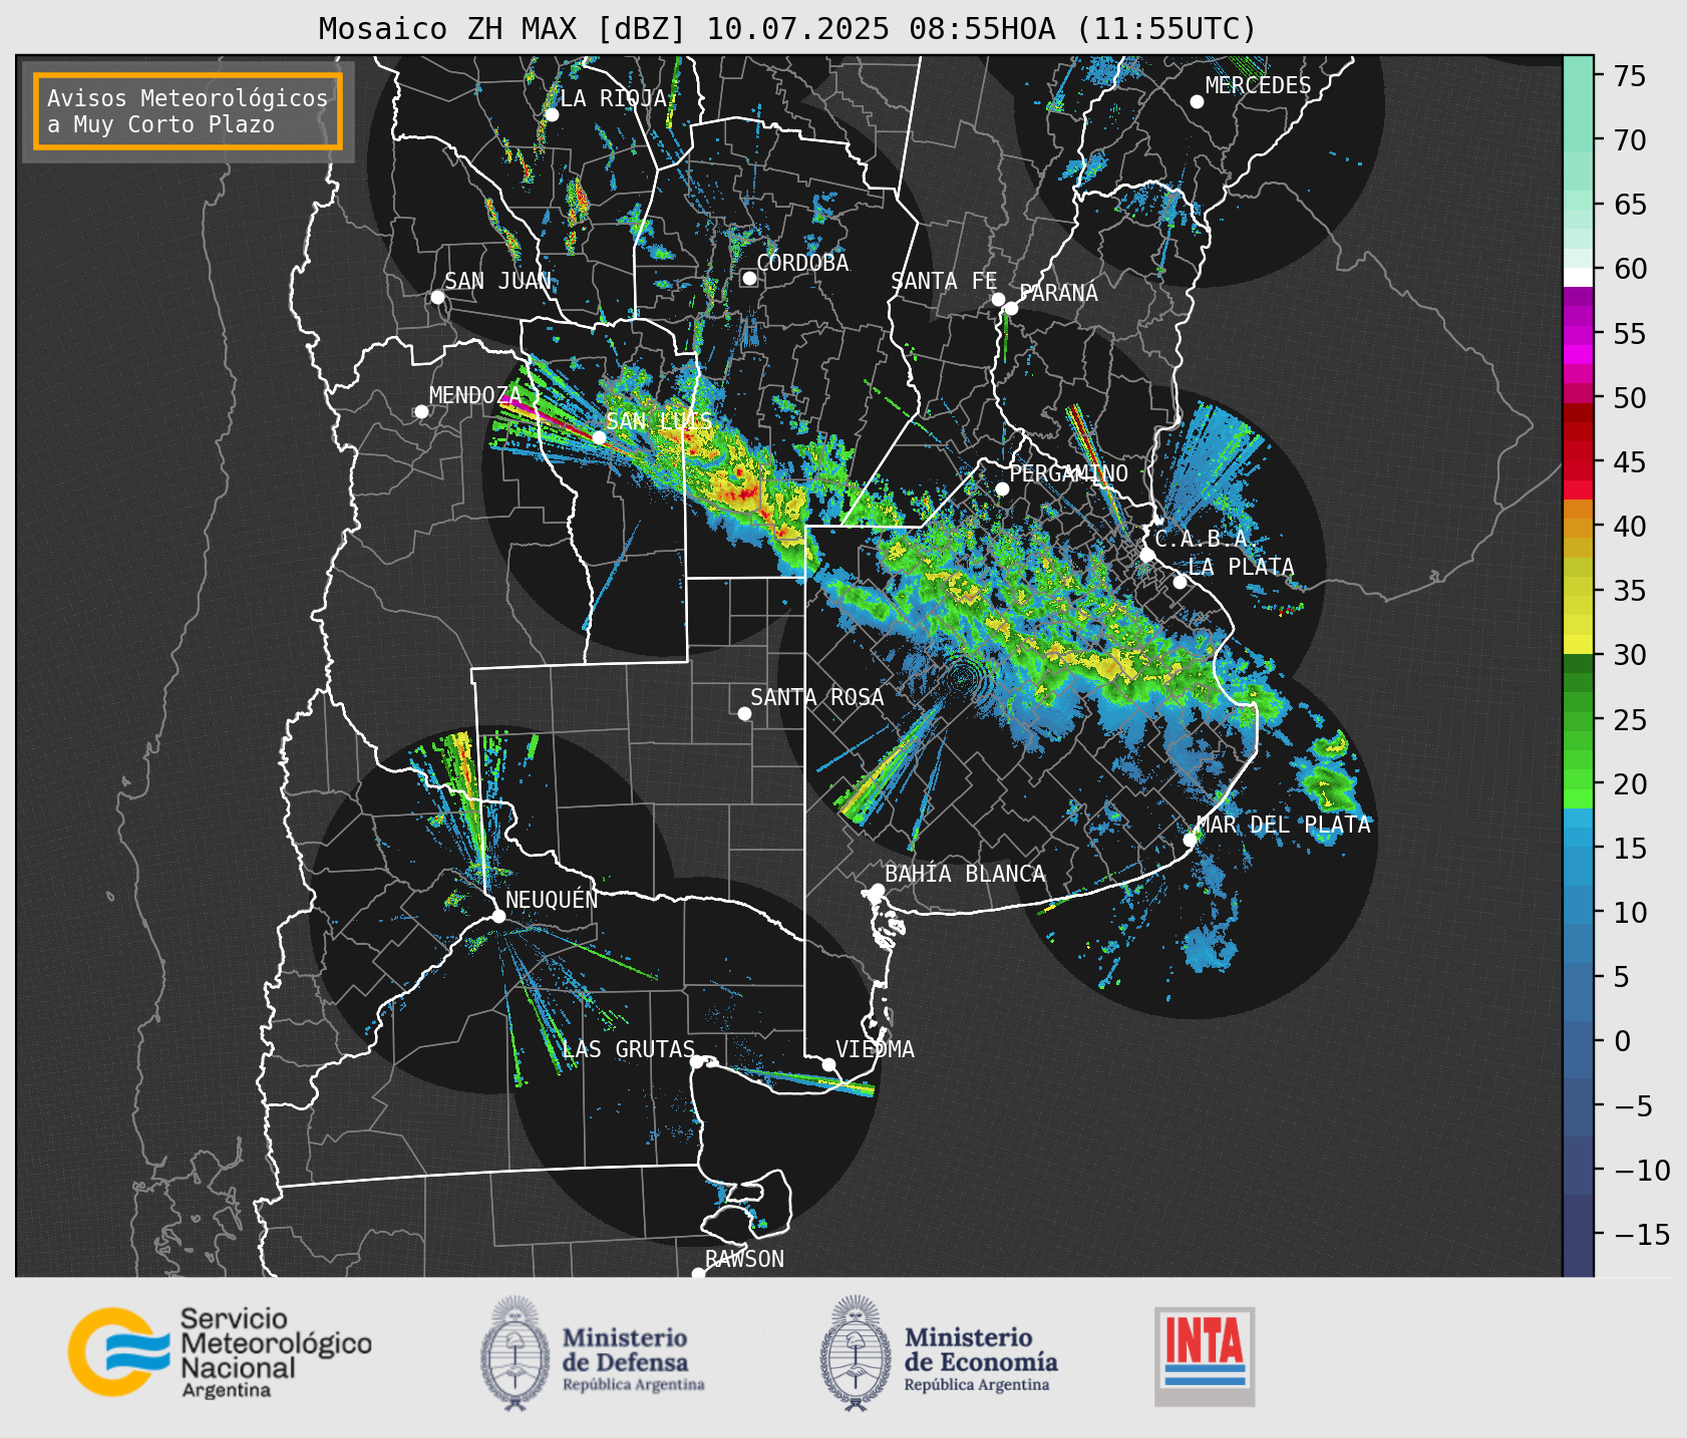The width and height of the screenshot is (1687, 1438).
Task: Click the Rawson city marker dot
Action: click(698, 1274)
